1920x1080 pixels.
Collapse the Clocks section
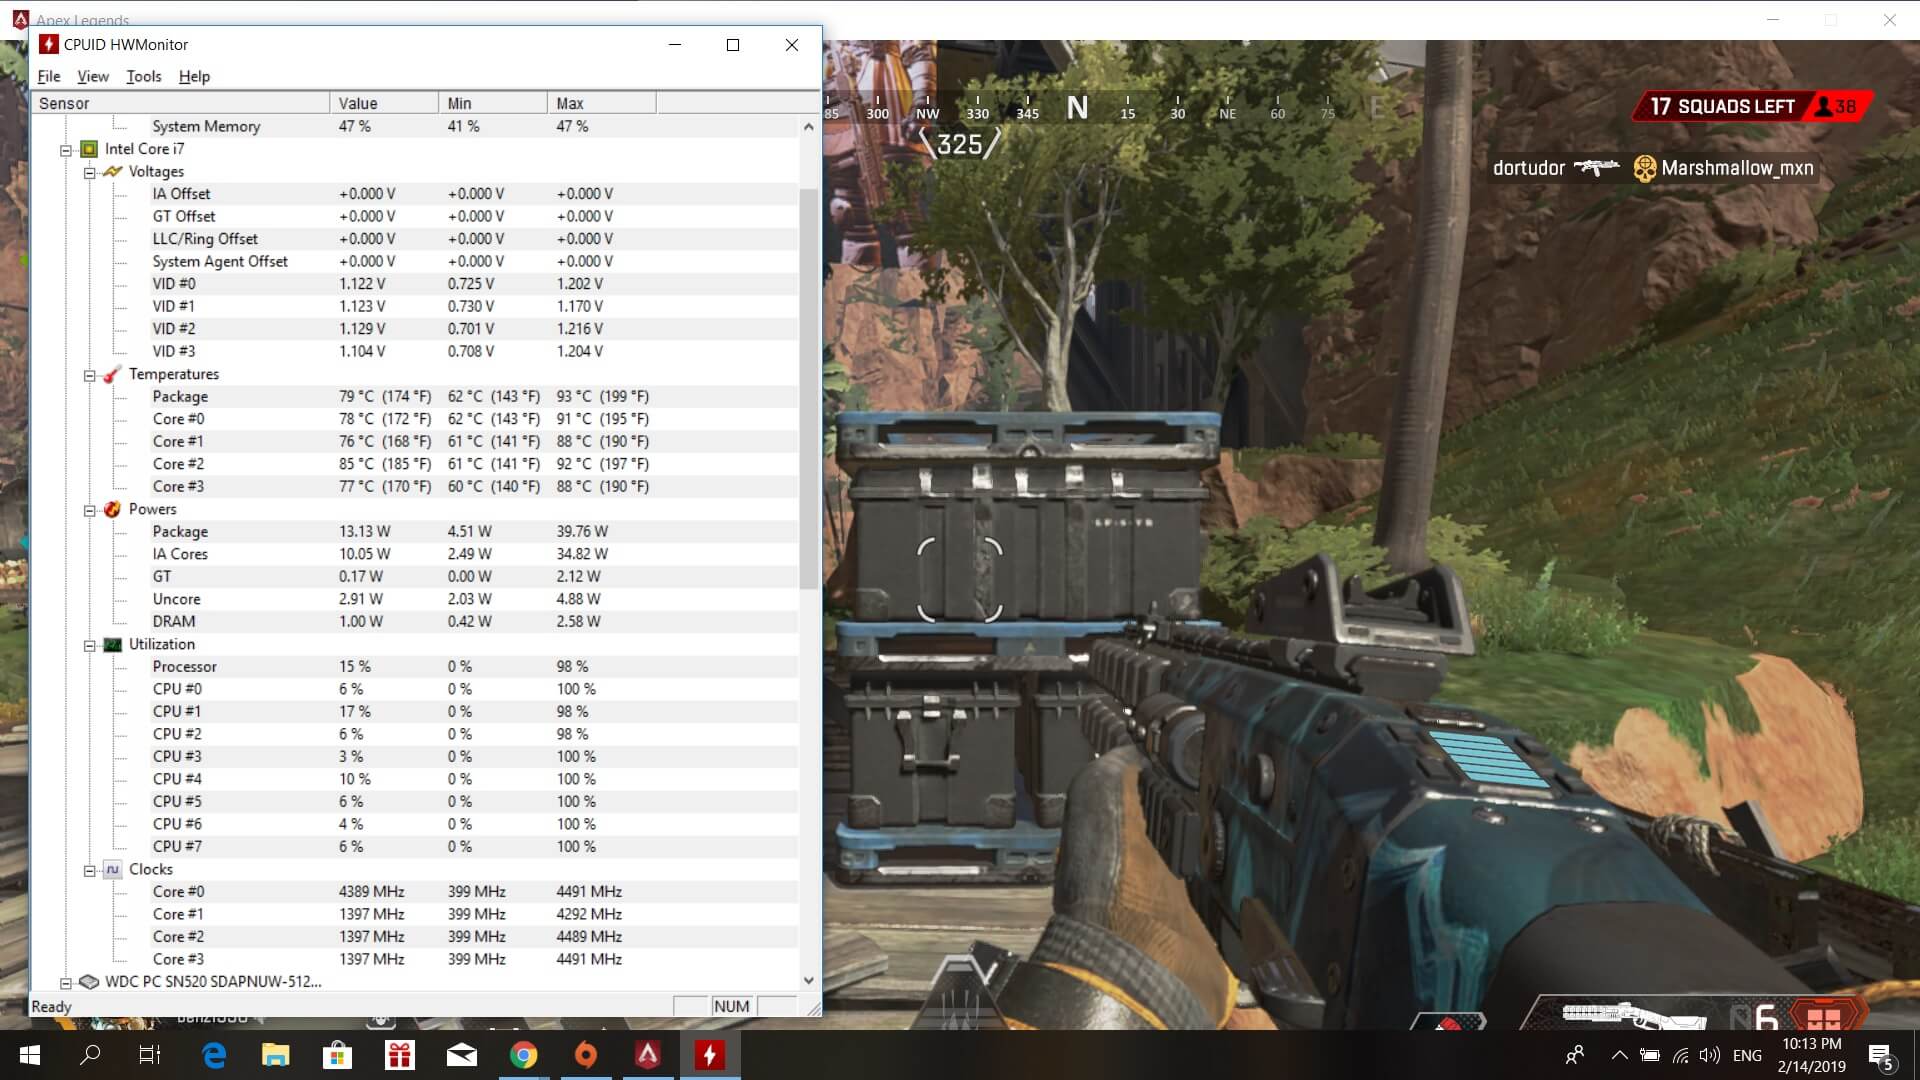tap(89, 871)
